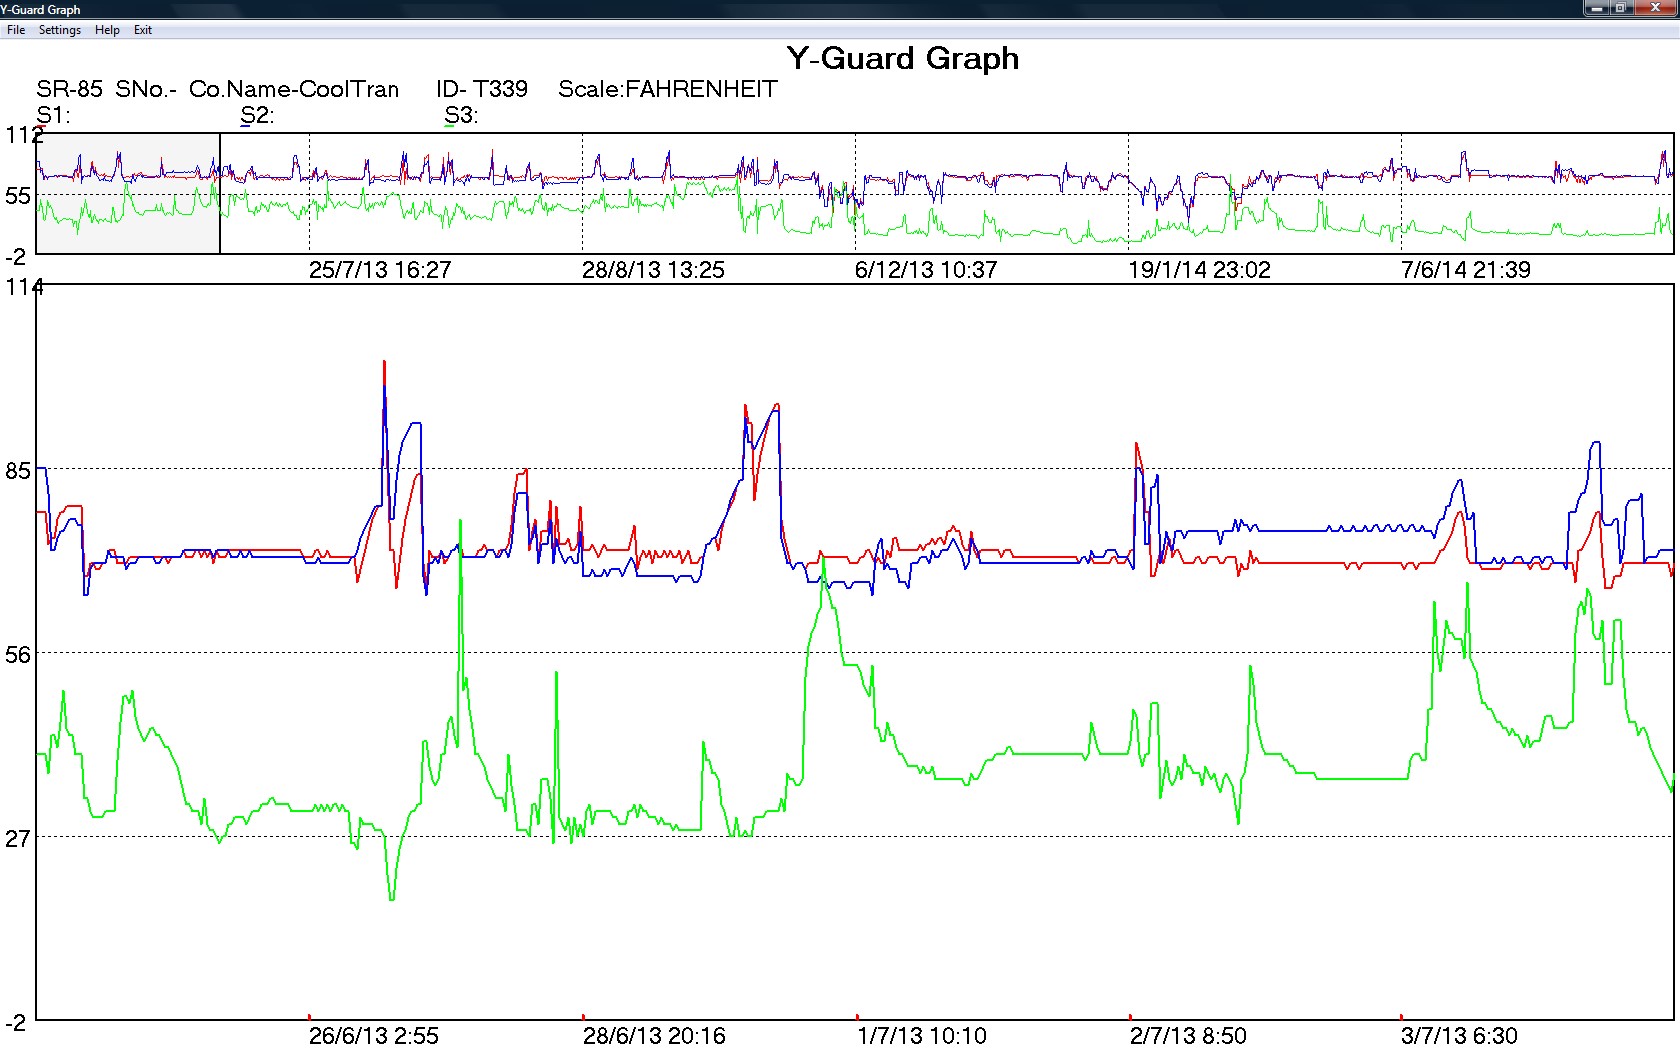Screen dimensions: 1680x1050
Task: Click the Co.Name-CoolTran text
Action: coord(294,89)
